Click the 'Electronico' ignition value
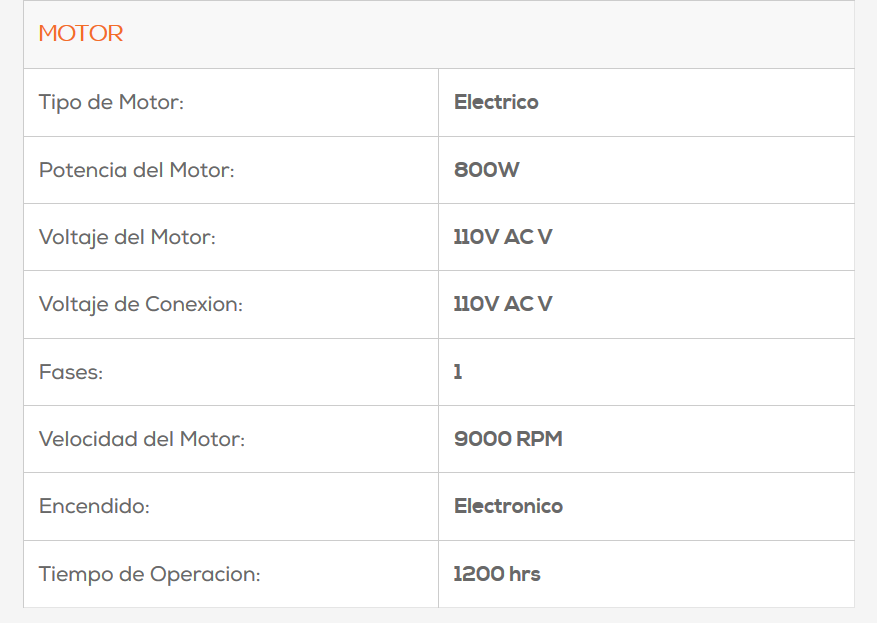Screen dimensions: 877x623 (508, 506)
